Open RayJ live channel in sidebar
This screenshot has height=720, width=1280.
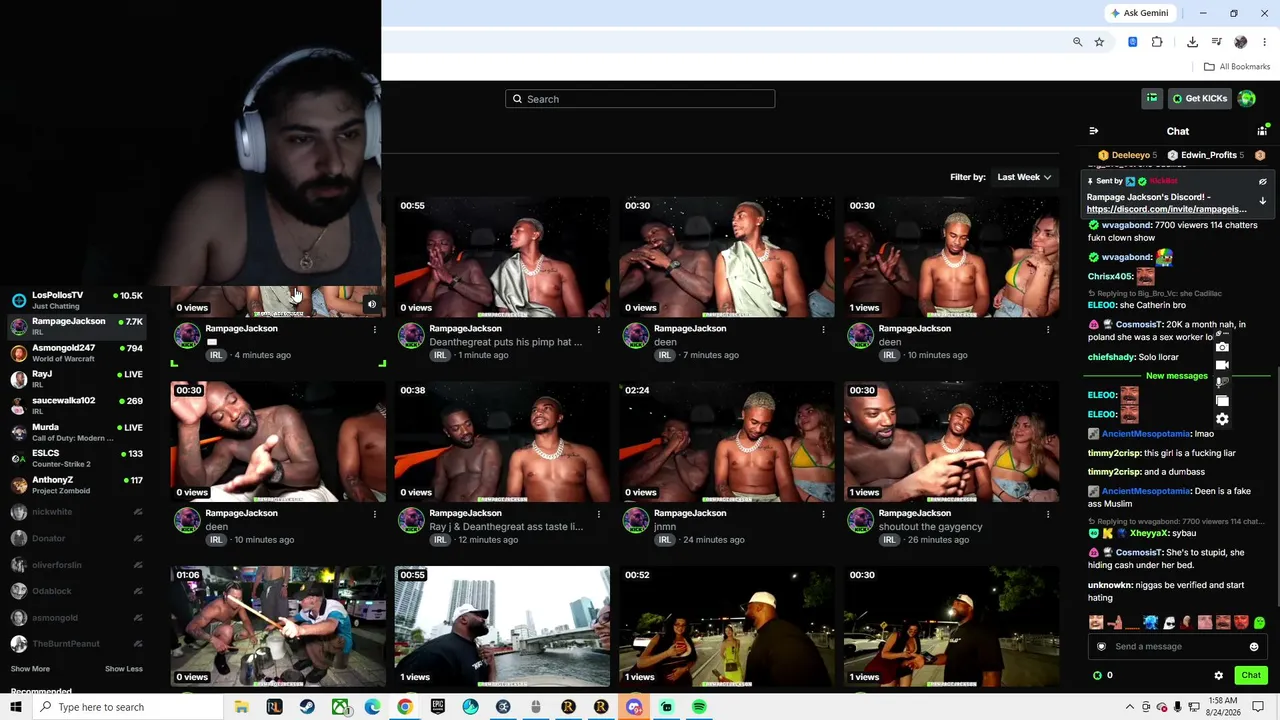[77, 378]
